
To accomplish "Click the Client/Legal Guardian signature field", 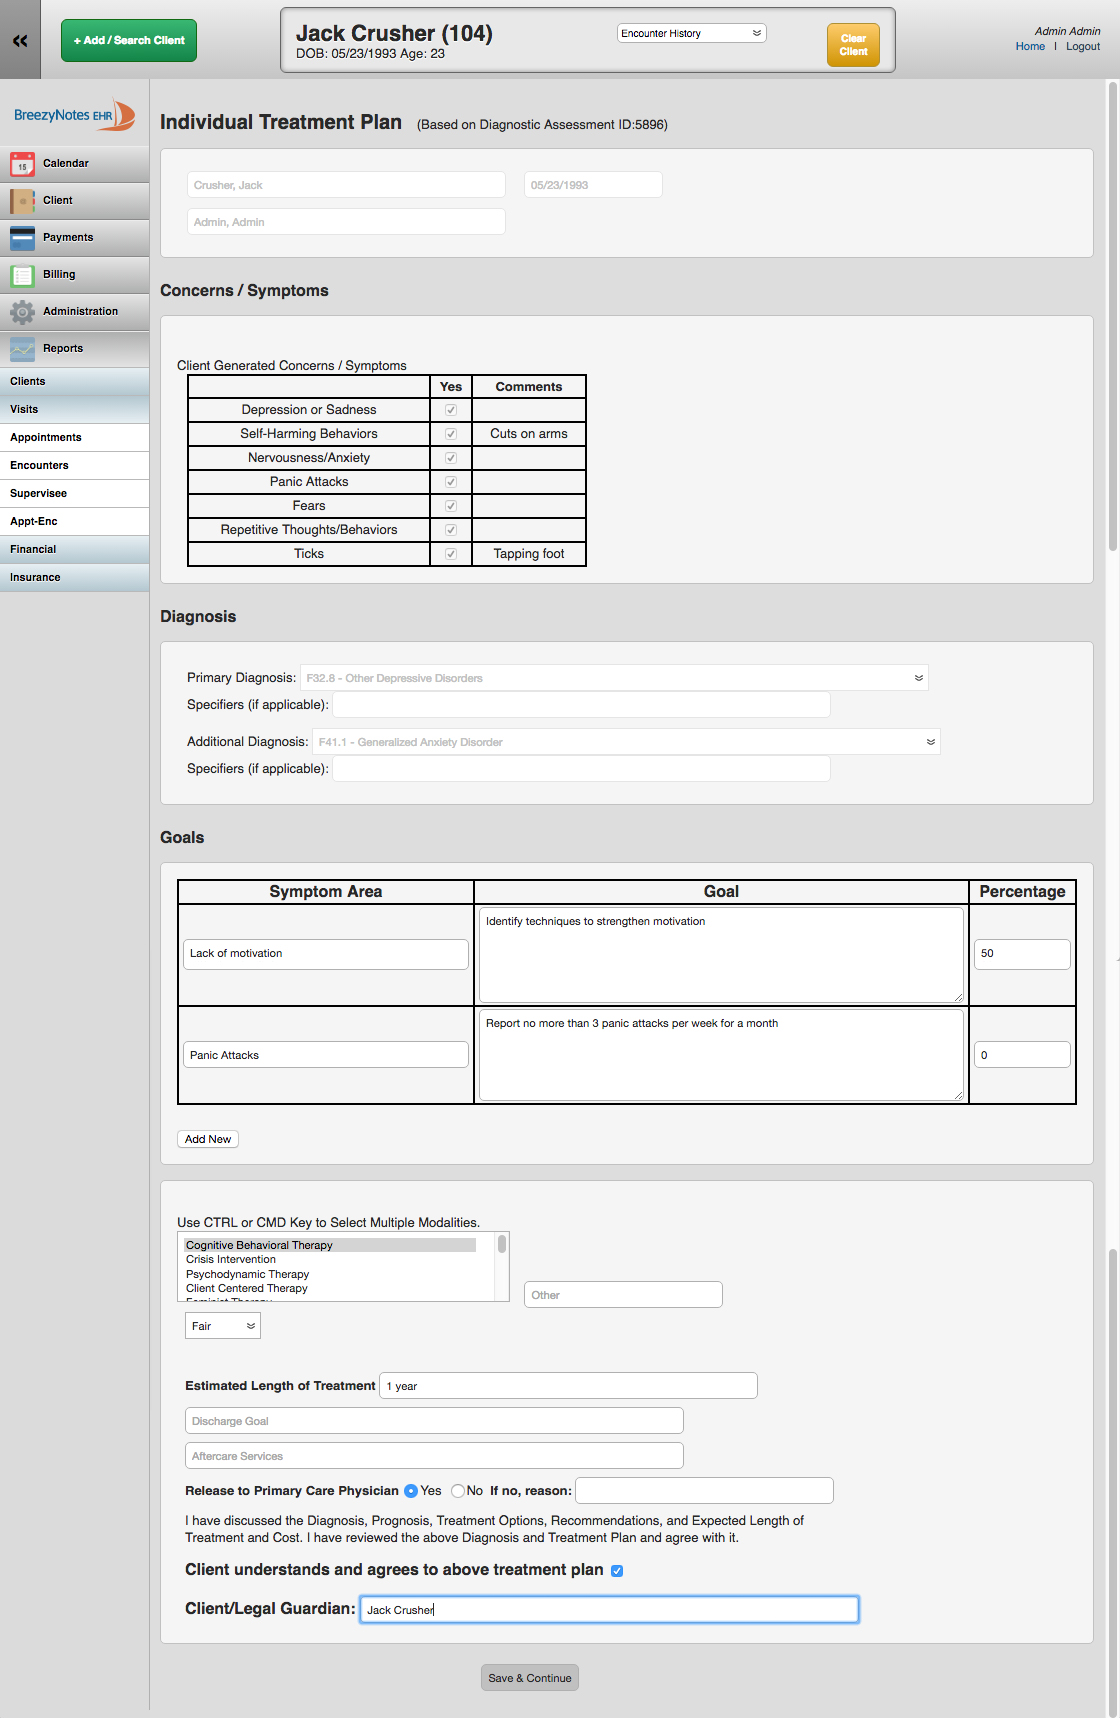I will (609, 1610).
